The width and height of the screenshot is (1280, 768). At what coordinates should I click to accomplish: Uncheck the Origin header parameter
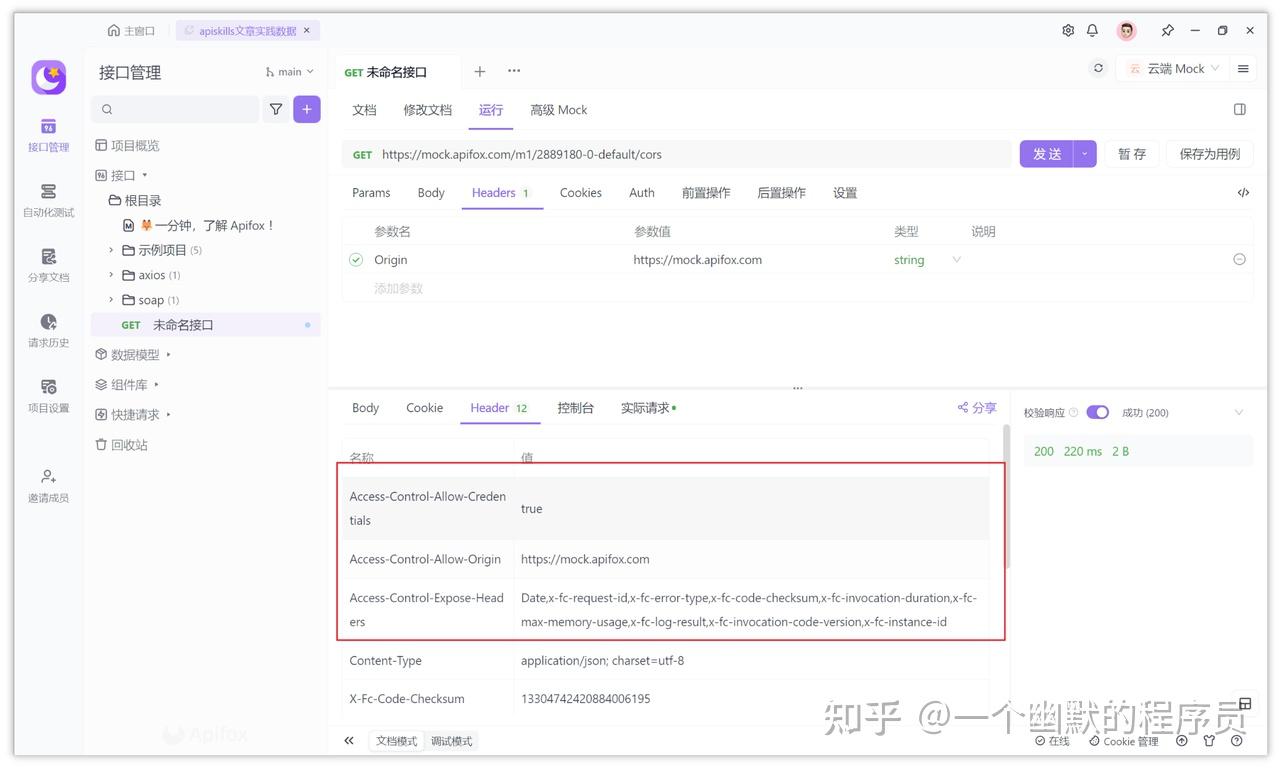(x=355, y=259)
